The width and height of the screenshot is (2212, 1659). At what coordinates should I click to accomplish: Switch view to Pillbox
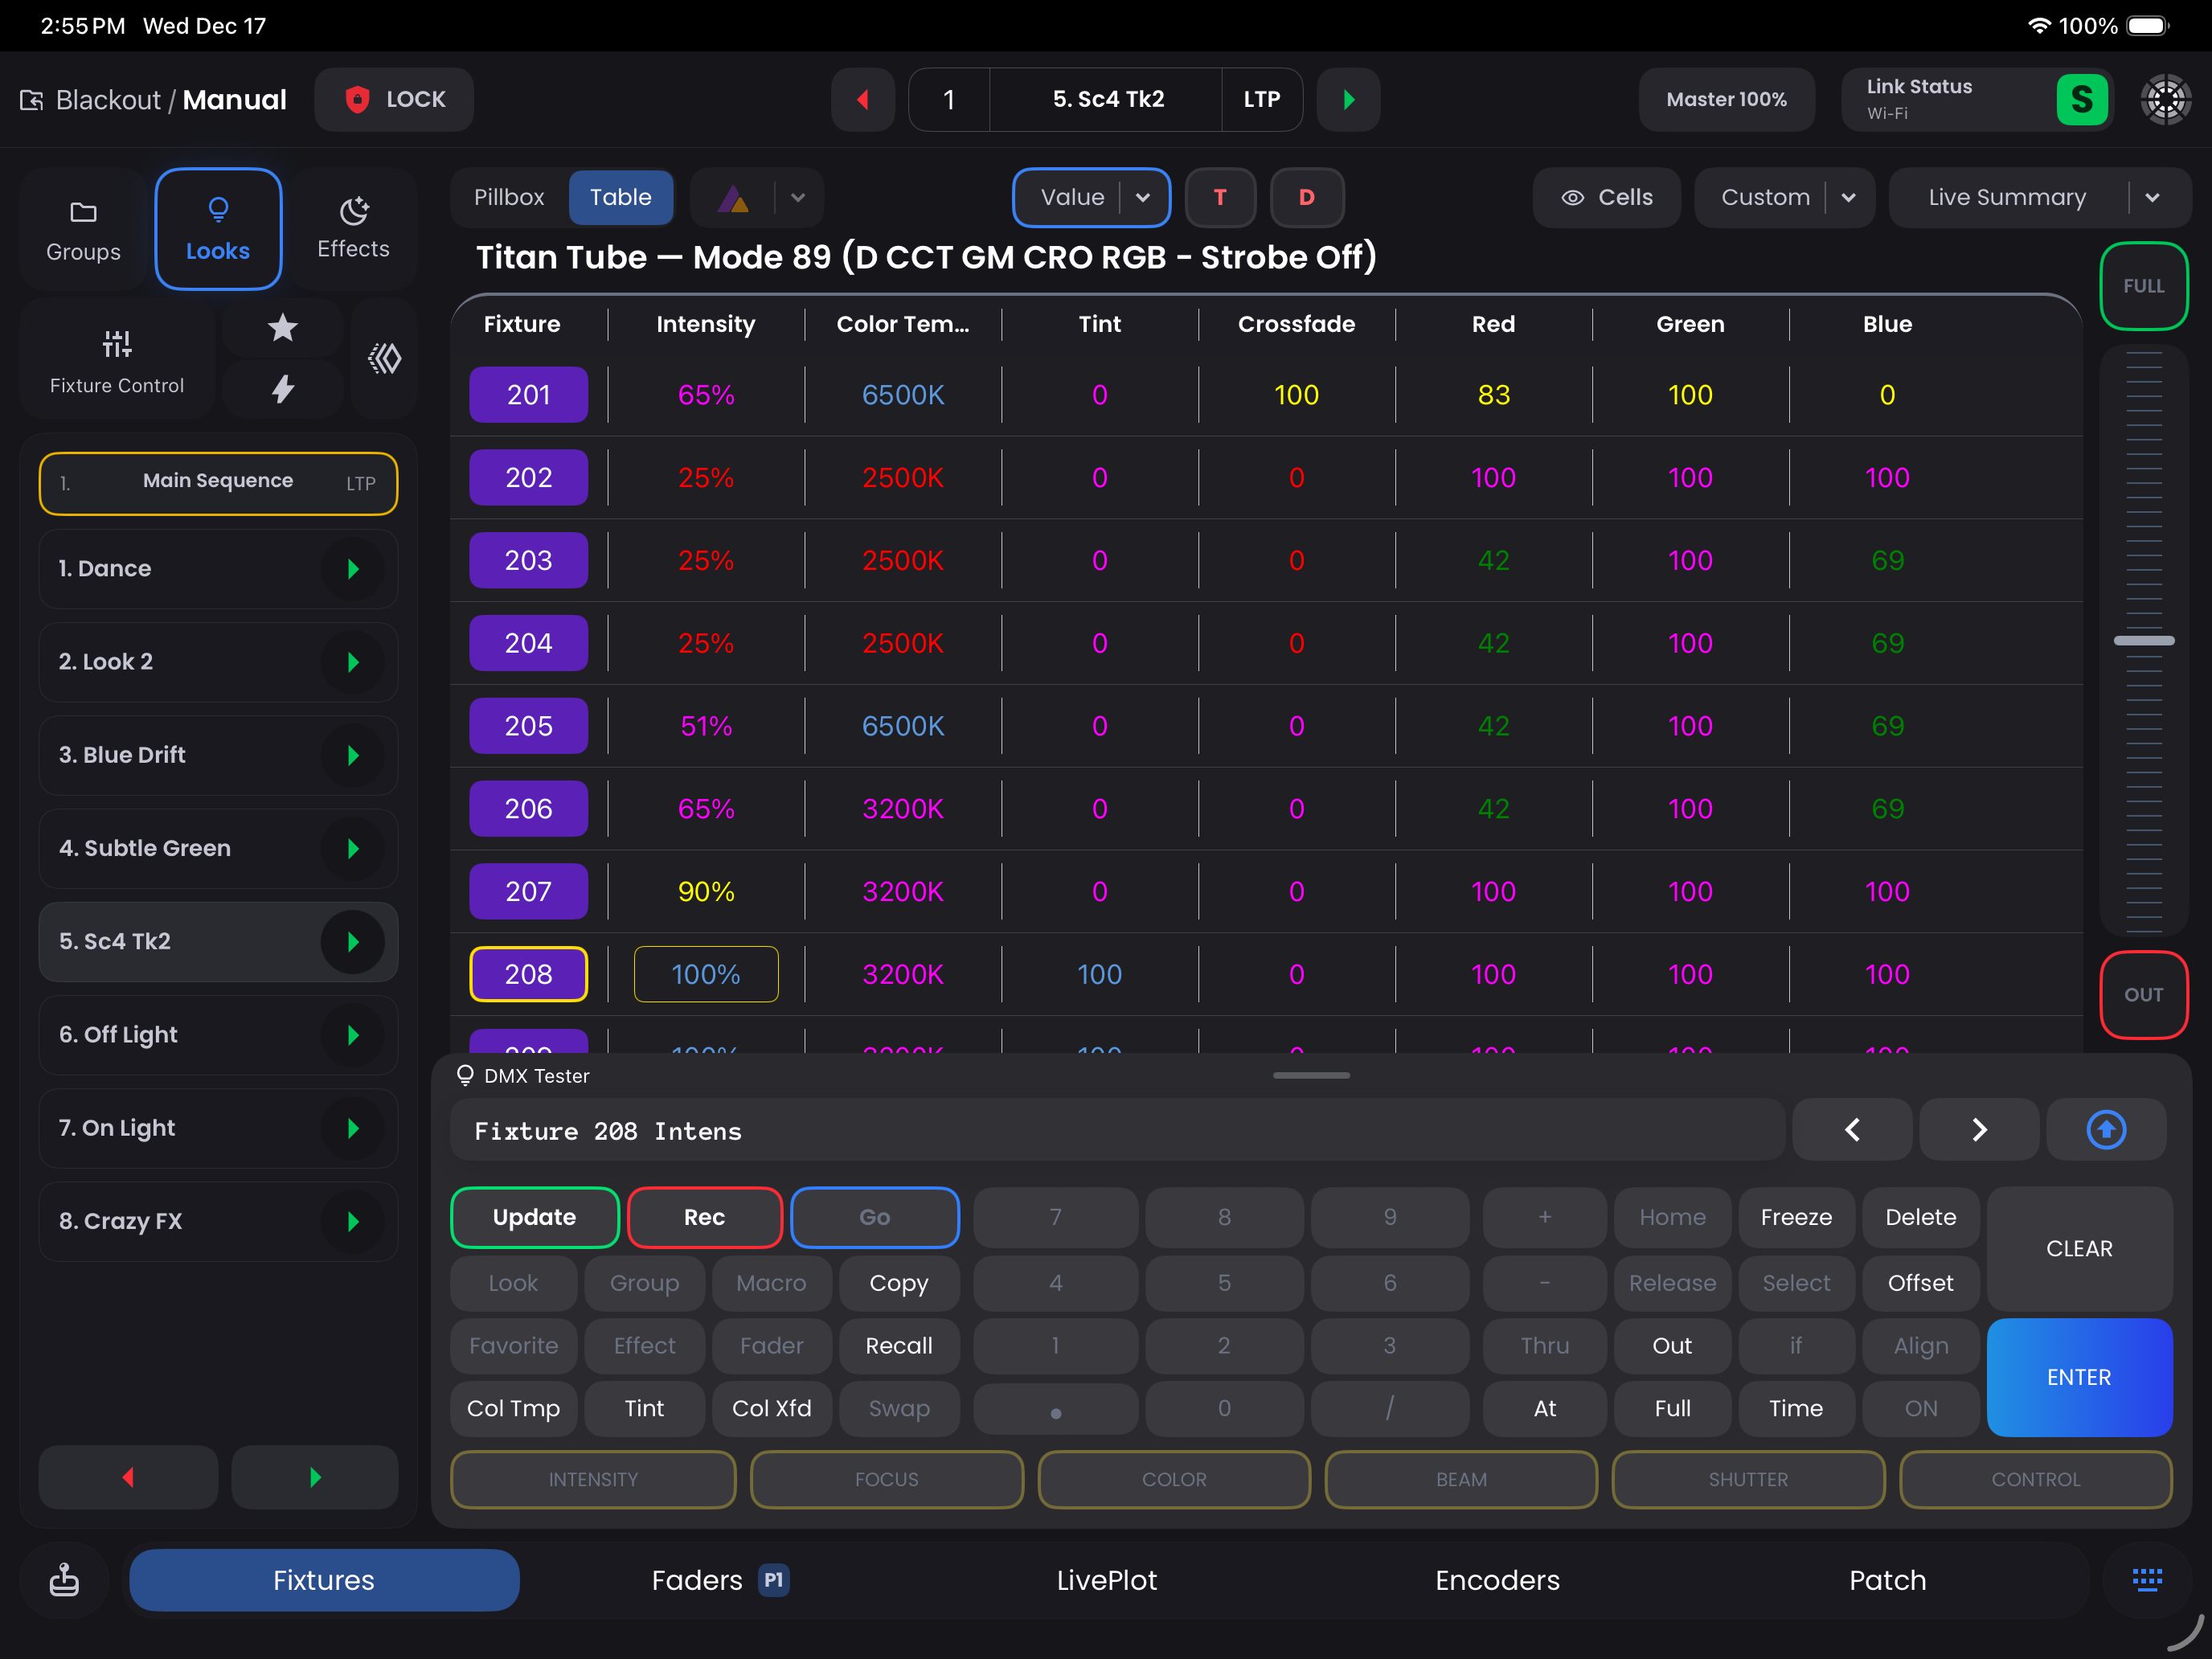(509, 197)
